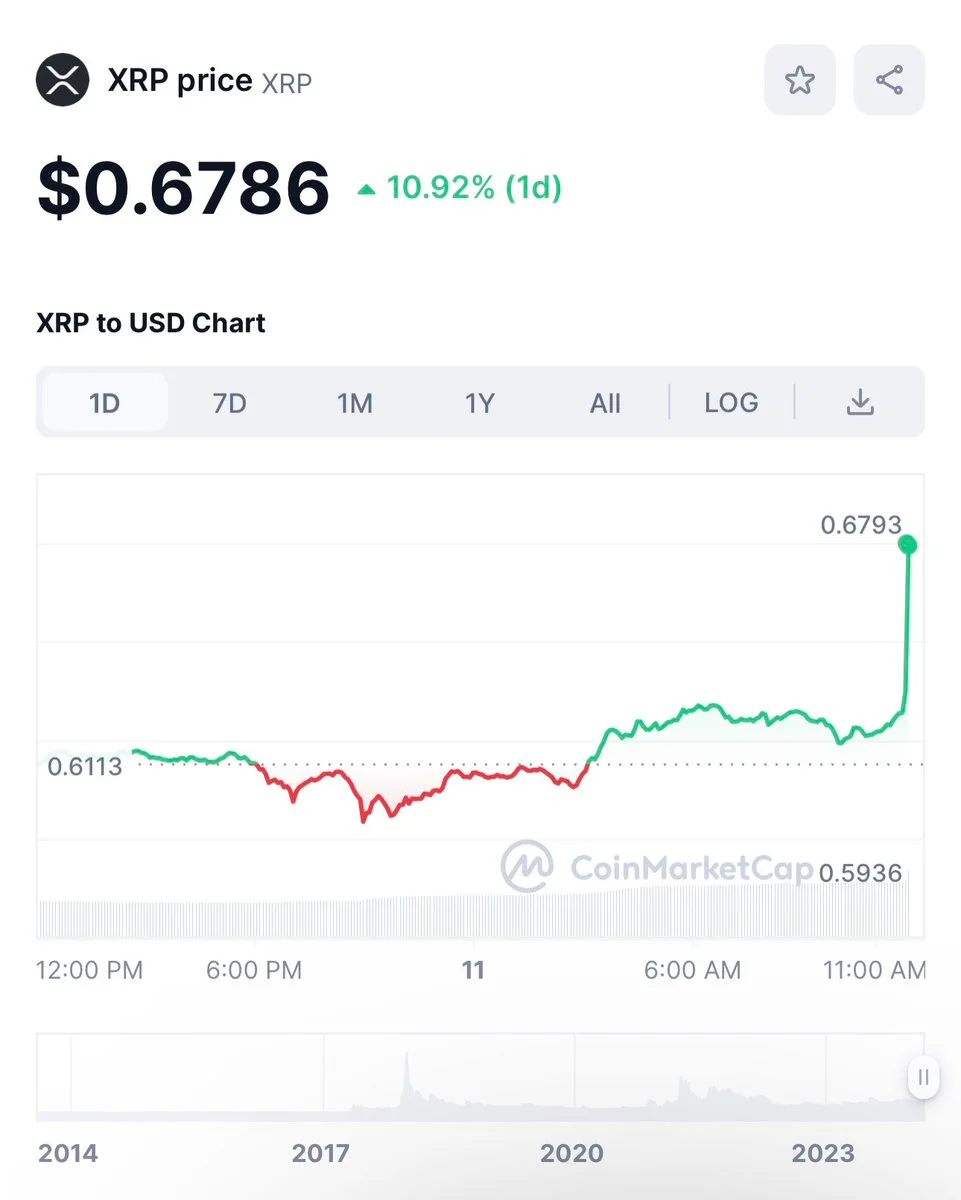
Task: Toggle LOG scale on the chart
Action: tap(731, 403)
